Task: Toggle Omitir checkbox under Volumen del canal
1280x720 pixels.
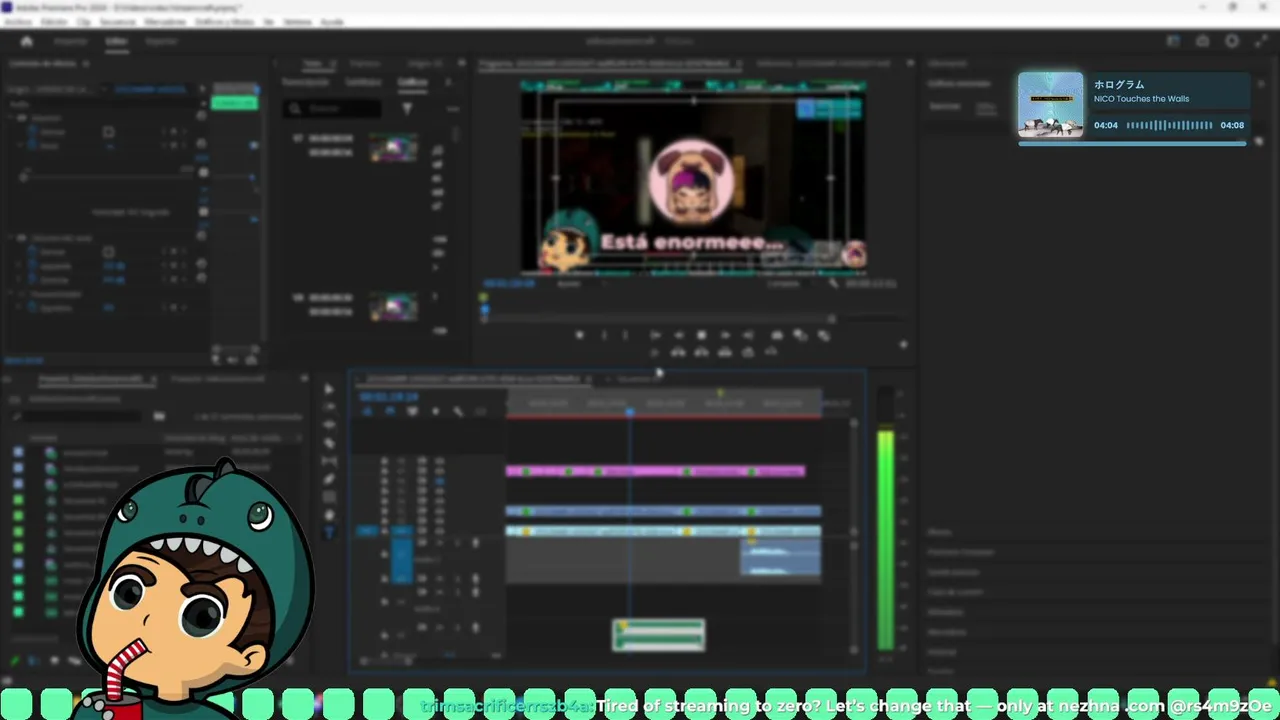Action: pyautogui.click(x=108, y=252)
